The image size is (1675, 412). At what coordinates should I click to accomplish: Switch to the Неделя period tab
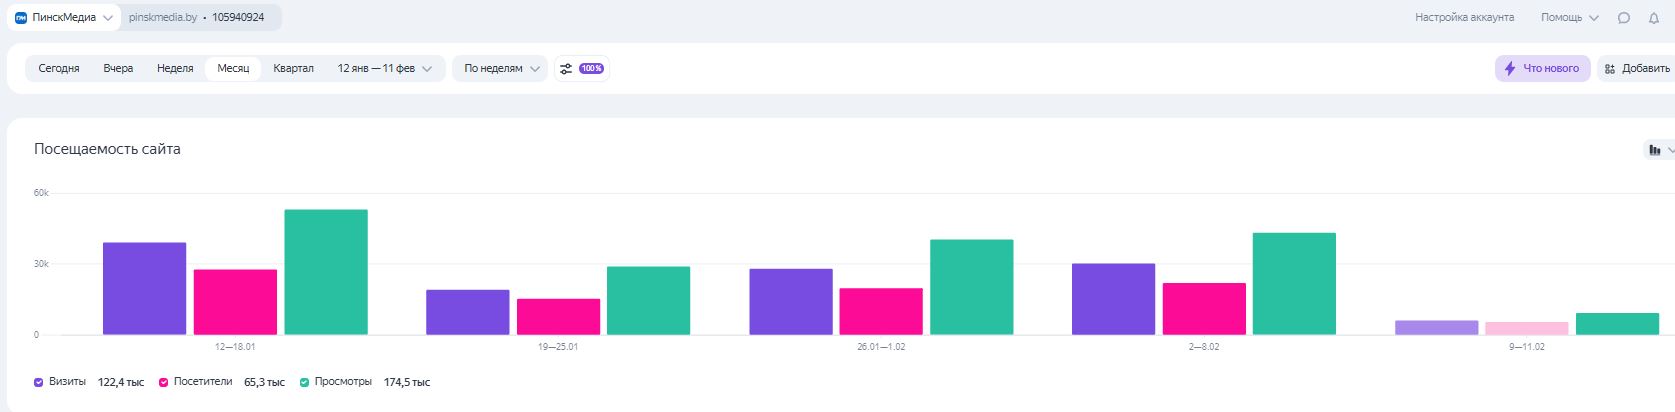coord(175,69)
